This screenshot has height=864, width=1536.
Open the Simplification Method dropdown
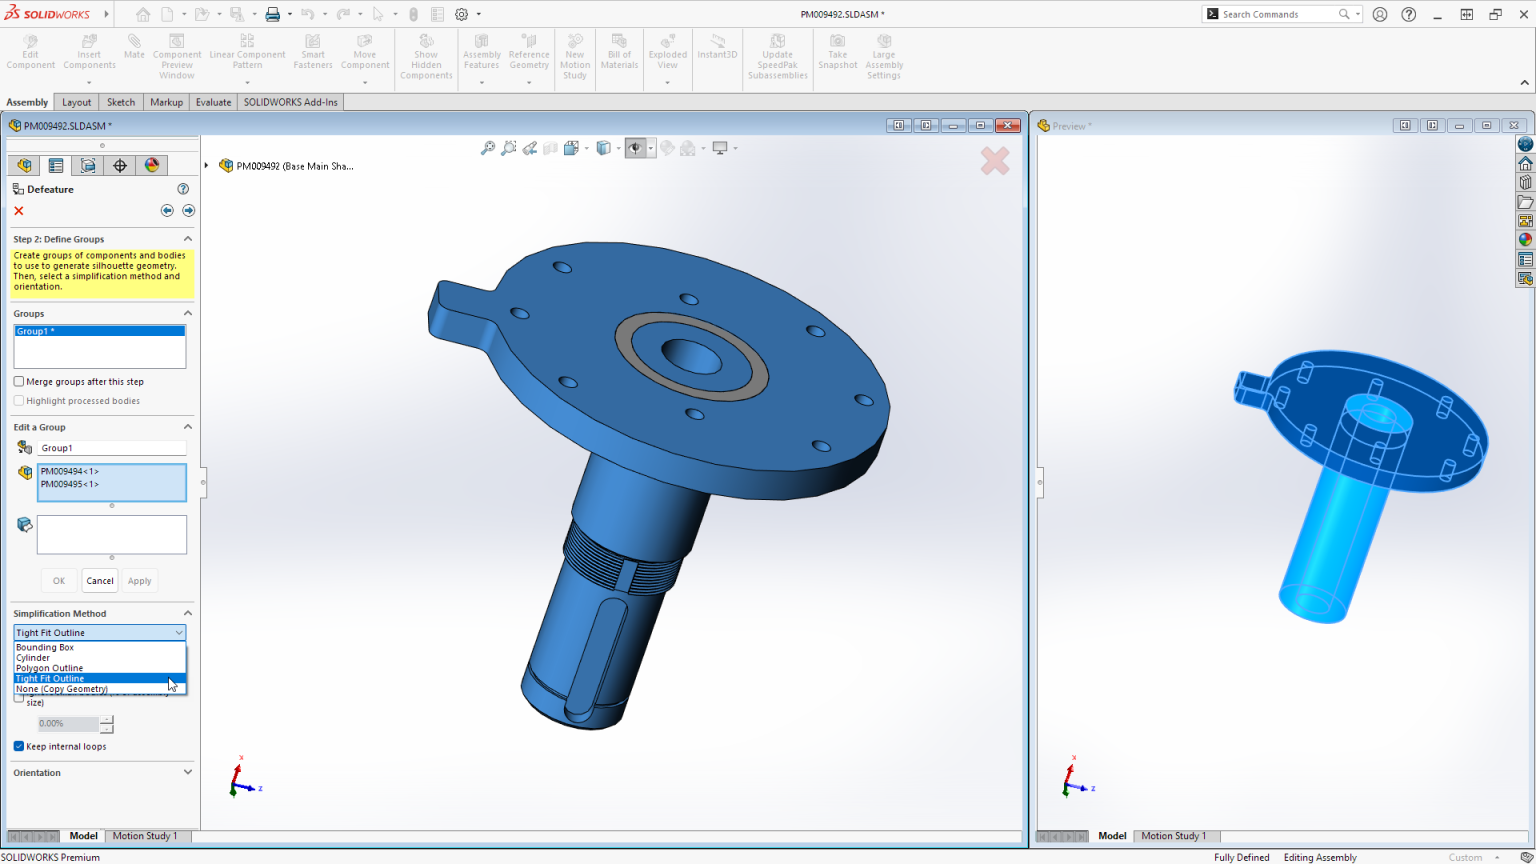pyautogui.click(x=179, y=632)
